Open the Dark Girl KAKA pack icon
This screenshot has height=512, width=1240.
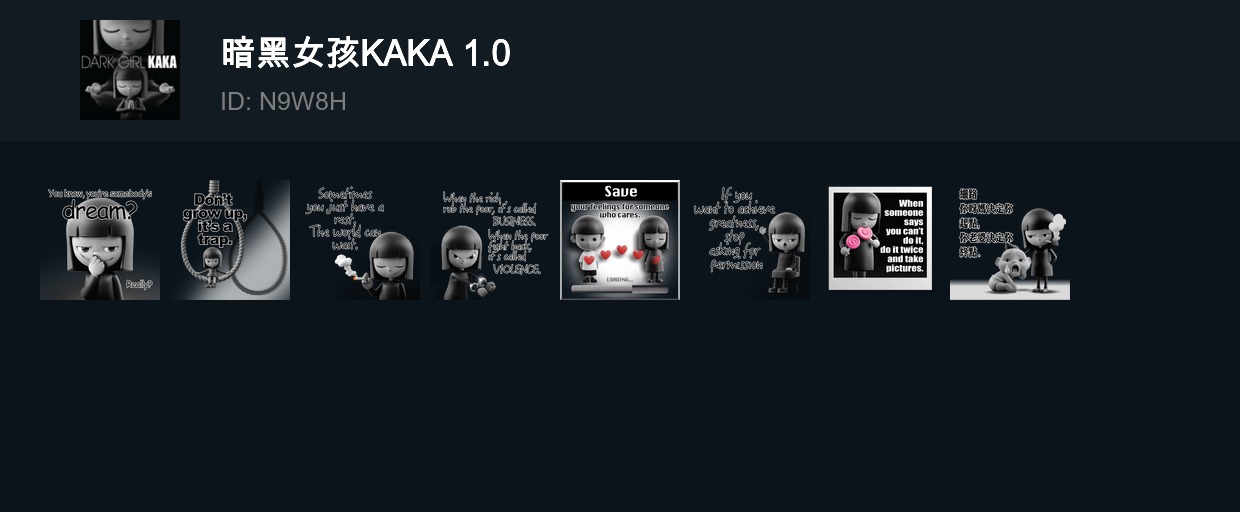(x=130, y=70)
